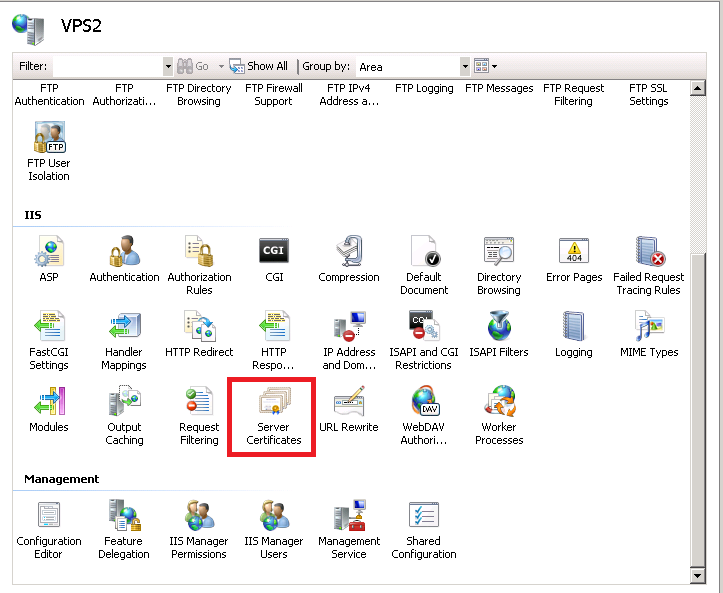The height and width of the screenshot is (593, 723).
Task: Open Default Document settings
Action: (x=424, y=265)
